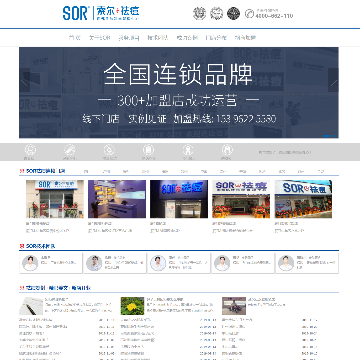This screenshot has width=360, height=360.
Task: Open the fifth navigation menu item
Action: point(187,38)
